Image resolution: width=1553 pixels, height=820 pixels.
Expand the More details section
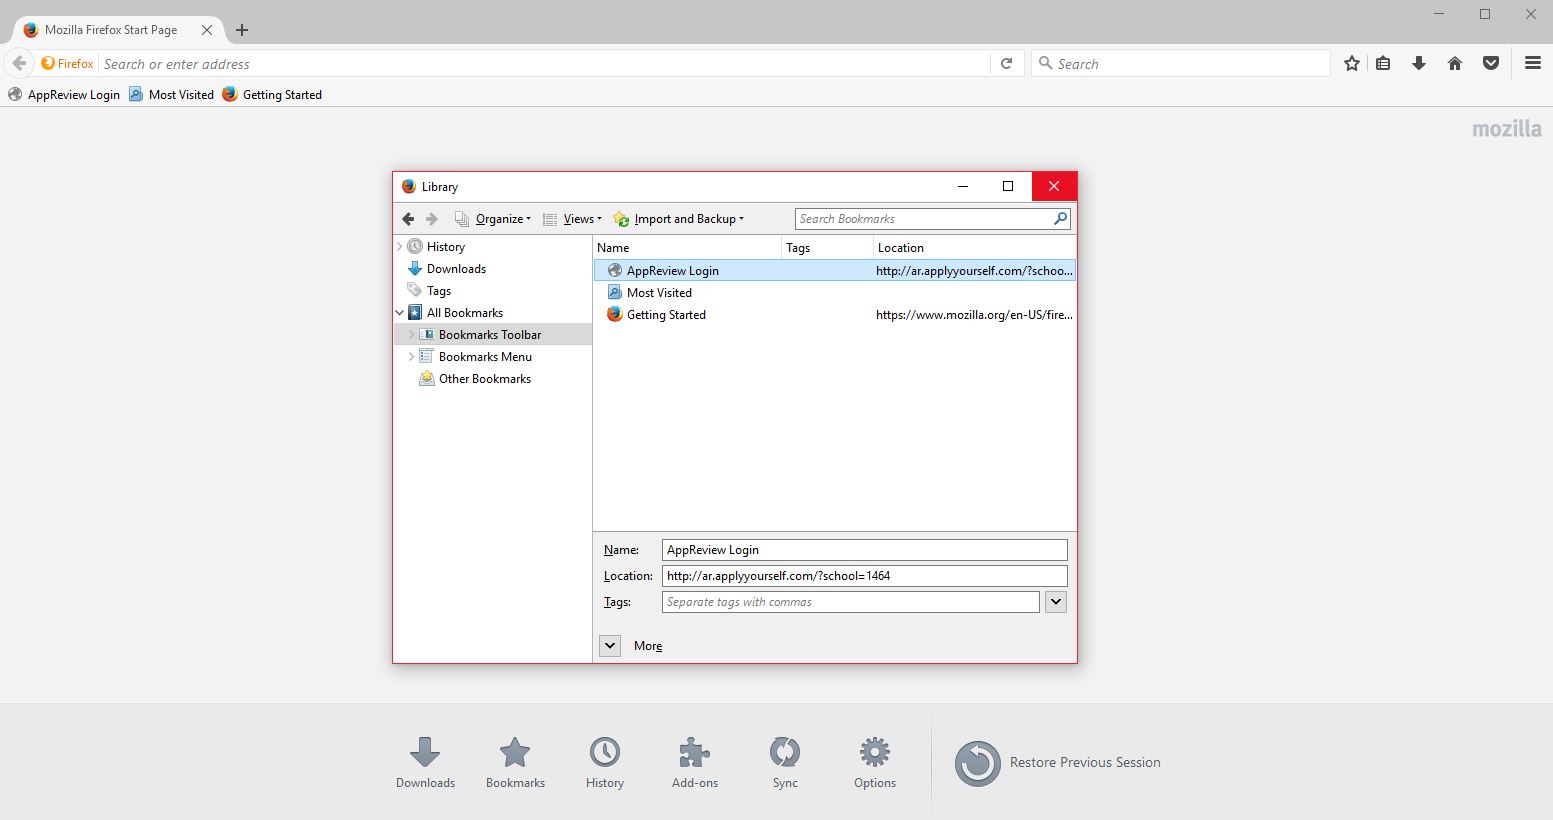(x=610, y=646)
